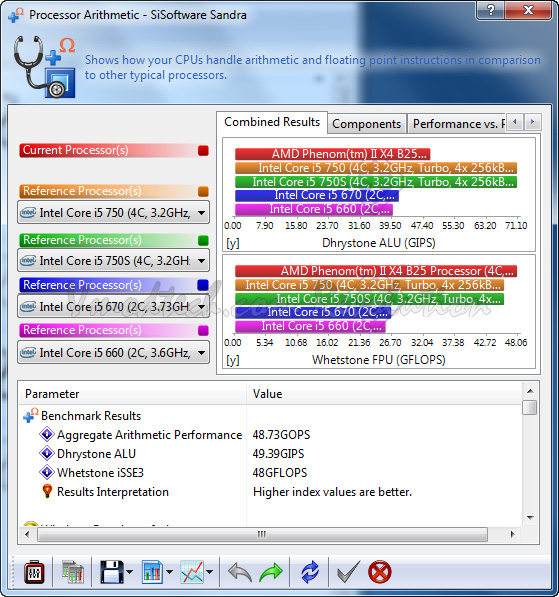
Task: Open the benchmark options mixer icon
Action: tap(34, 572)
